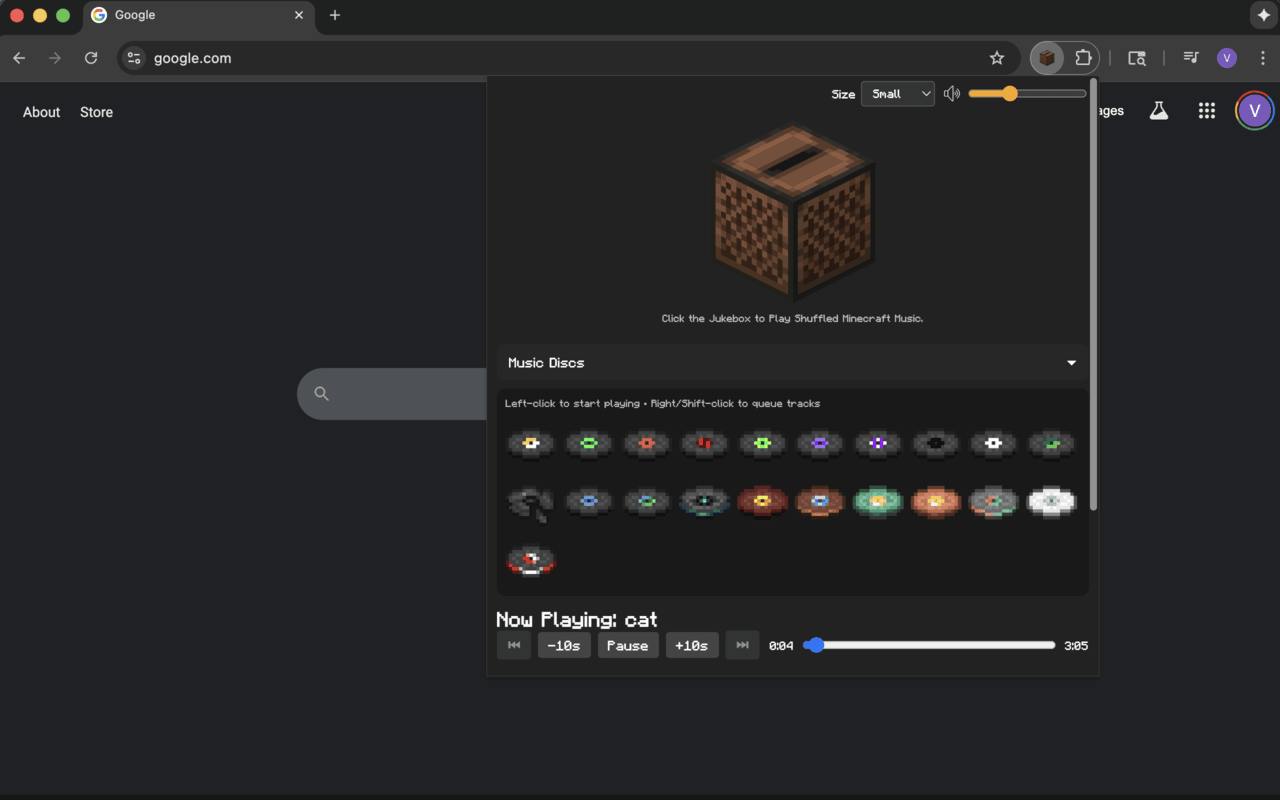This screenshot has height=800, width=1280.
Task: Play the golden disc 13
Action: [x=531, y=444]
